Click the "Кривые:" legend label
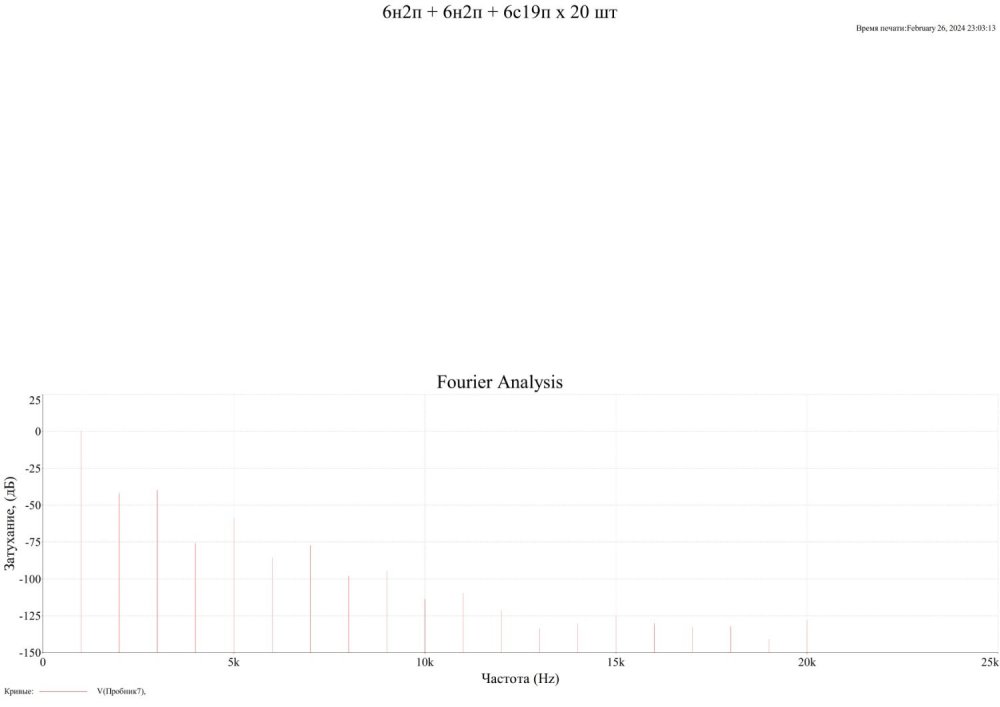 pos(19,691)
